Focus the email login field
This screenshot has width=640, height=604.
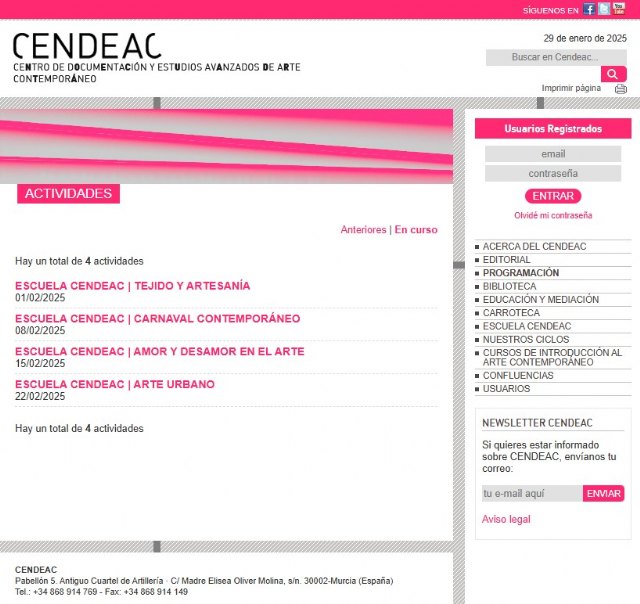tap(553, 154)
